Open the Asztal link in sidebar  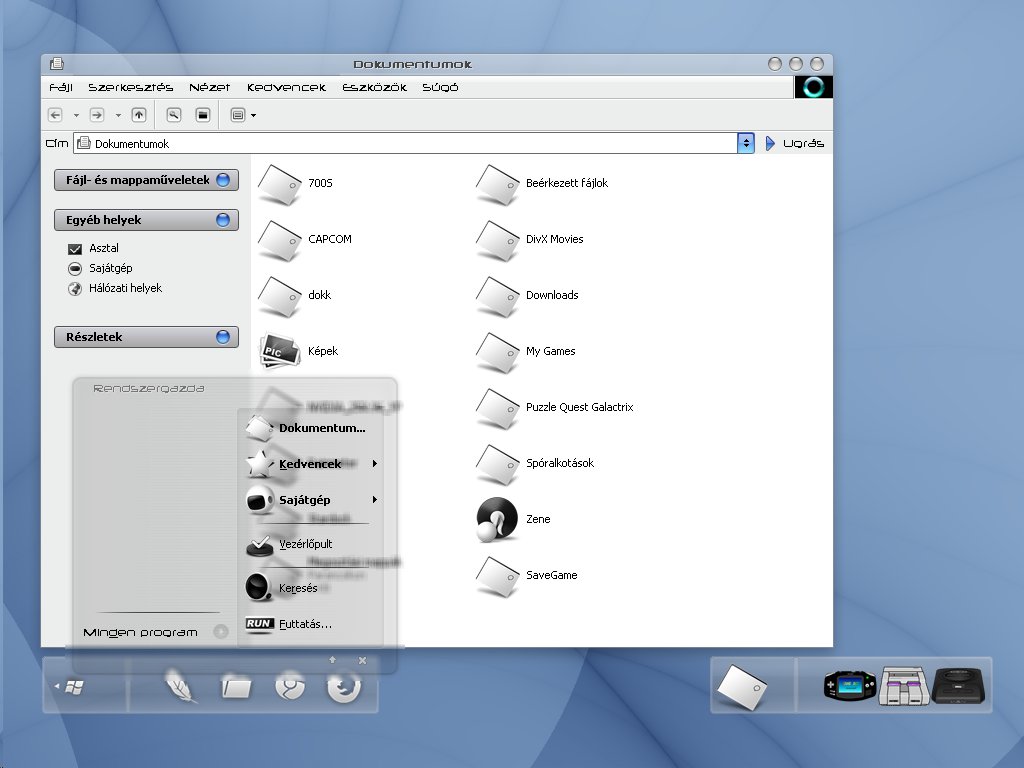click(103, 248)
